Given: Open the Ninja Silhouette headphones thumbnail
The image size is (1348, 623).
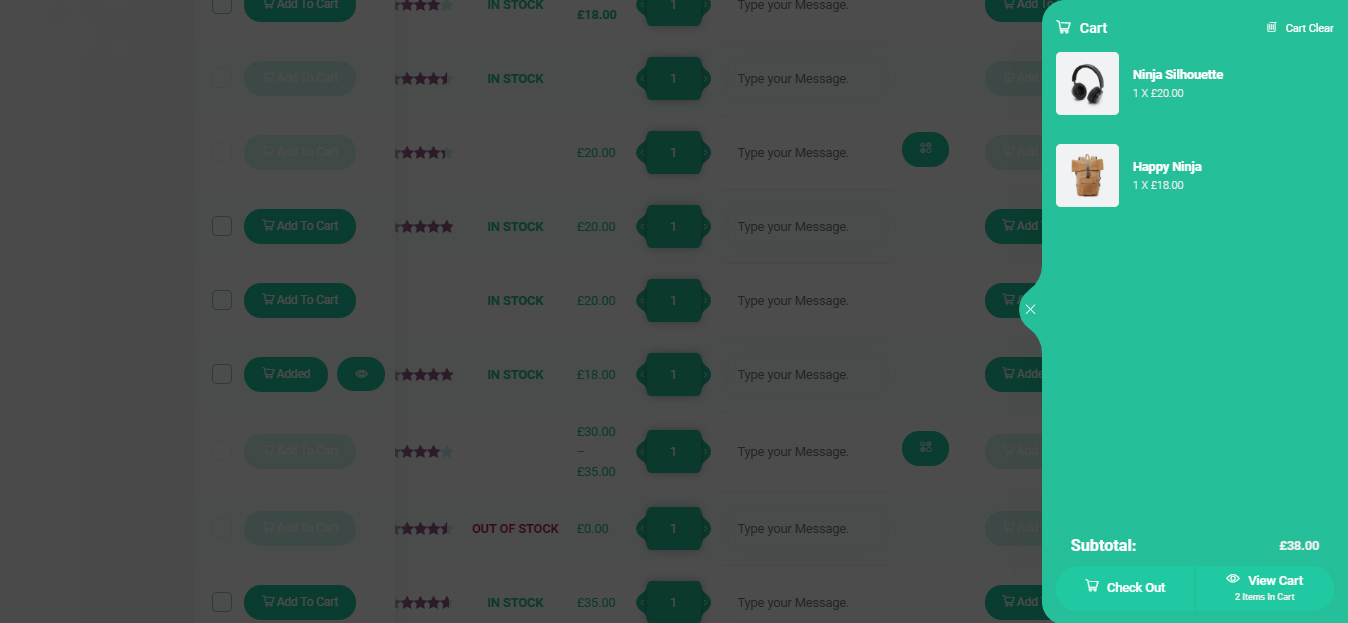Looking at the screenshot, I should click(x=1087, y=83).
